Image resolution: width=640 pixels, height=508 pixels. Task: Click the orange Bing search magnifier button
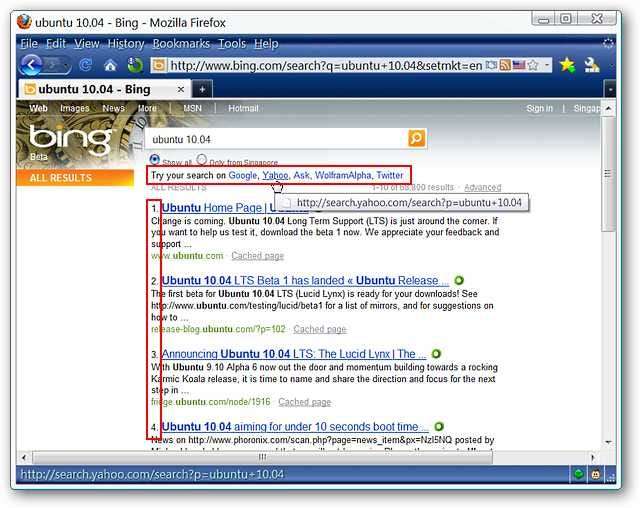point(416,138)
